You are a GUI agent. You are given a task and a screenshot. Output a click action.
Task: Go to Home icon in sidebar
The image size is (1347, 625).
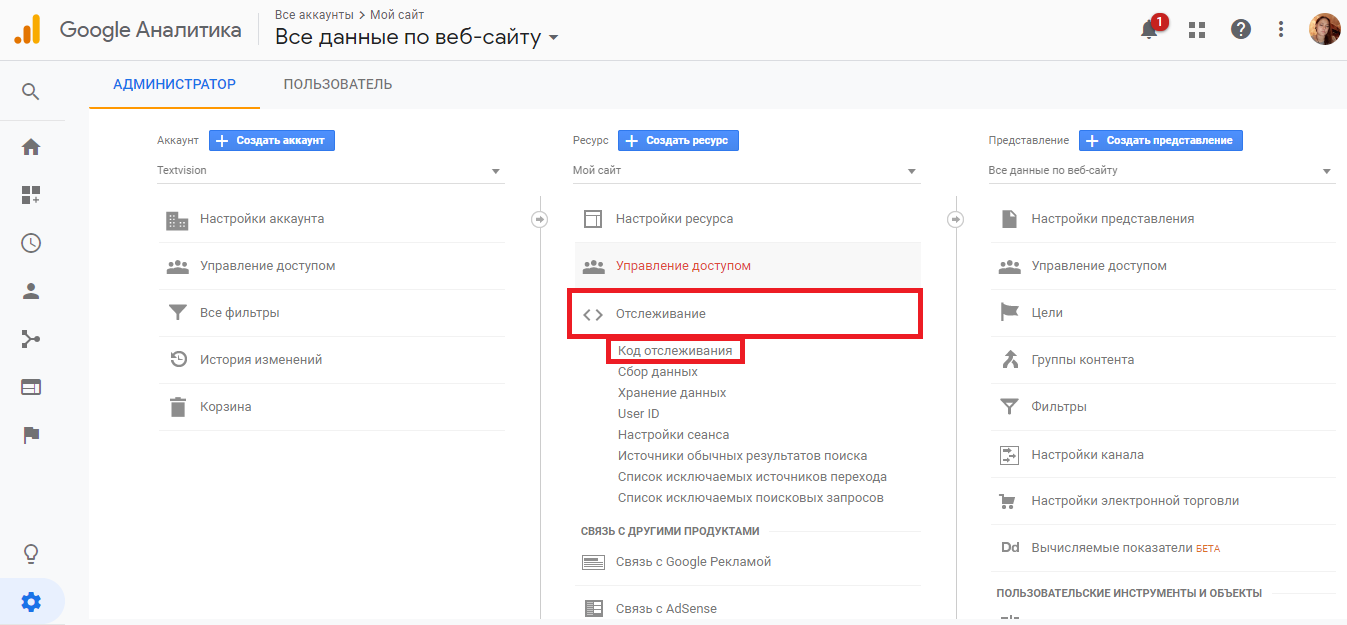tap(31, 147)
